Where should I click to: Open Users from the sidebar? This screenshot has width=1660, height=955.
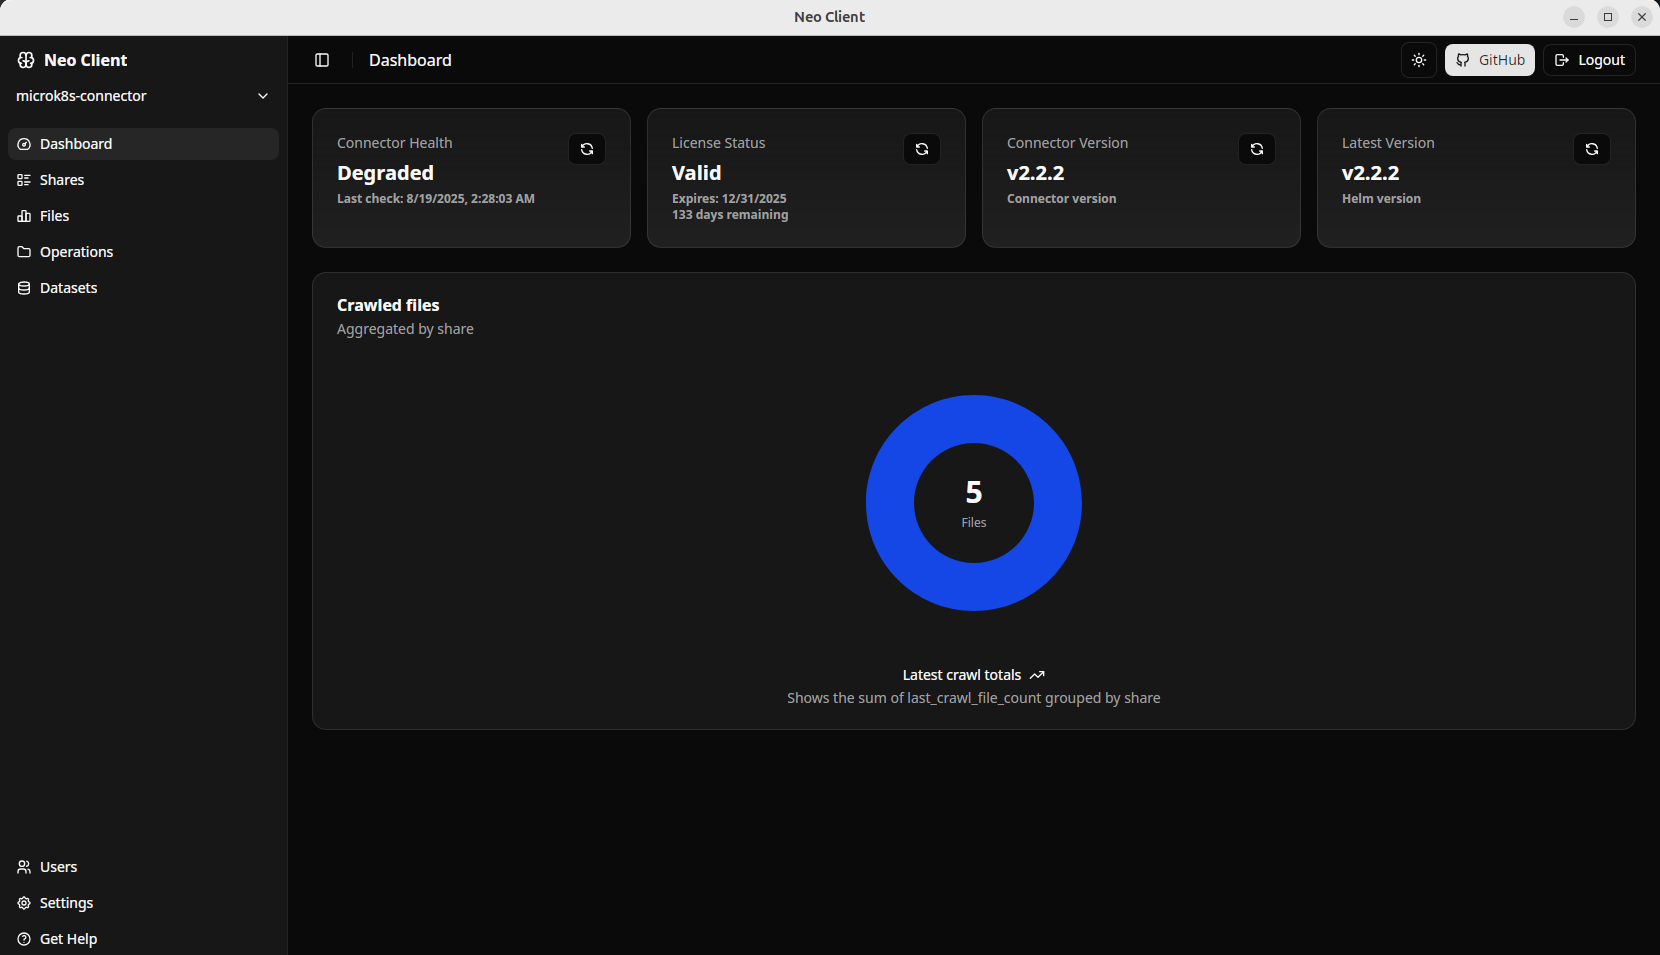pos(58,867)
